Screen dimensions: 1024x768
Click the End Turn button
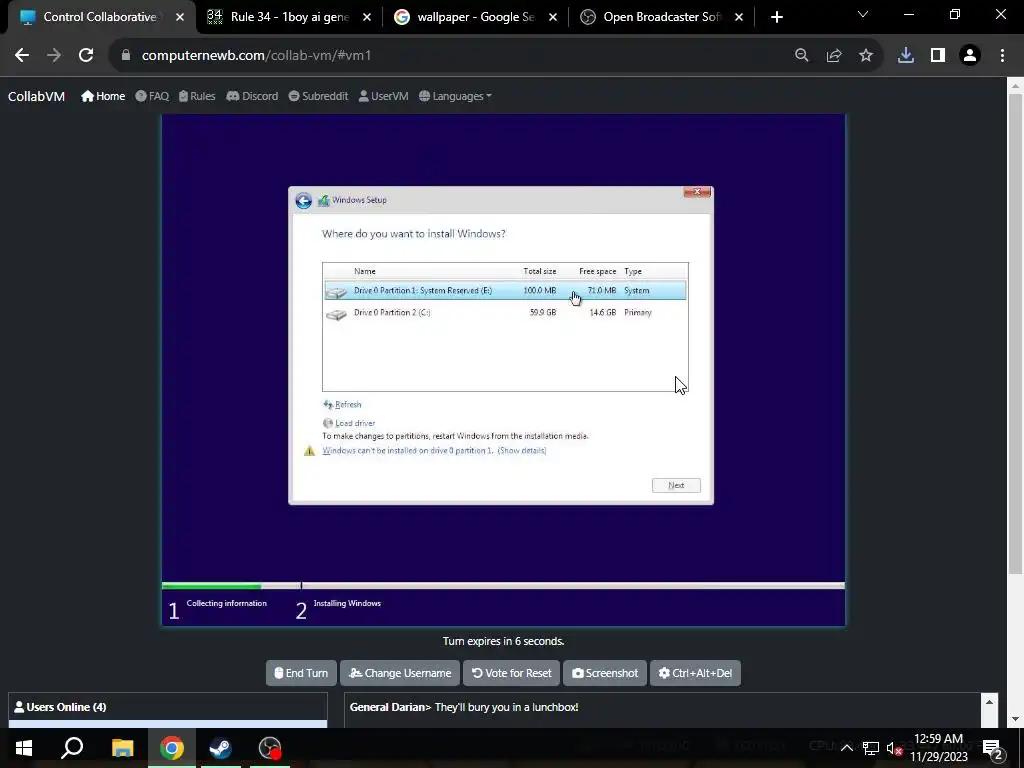pos(301,673)
